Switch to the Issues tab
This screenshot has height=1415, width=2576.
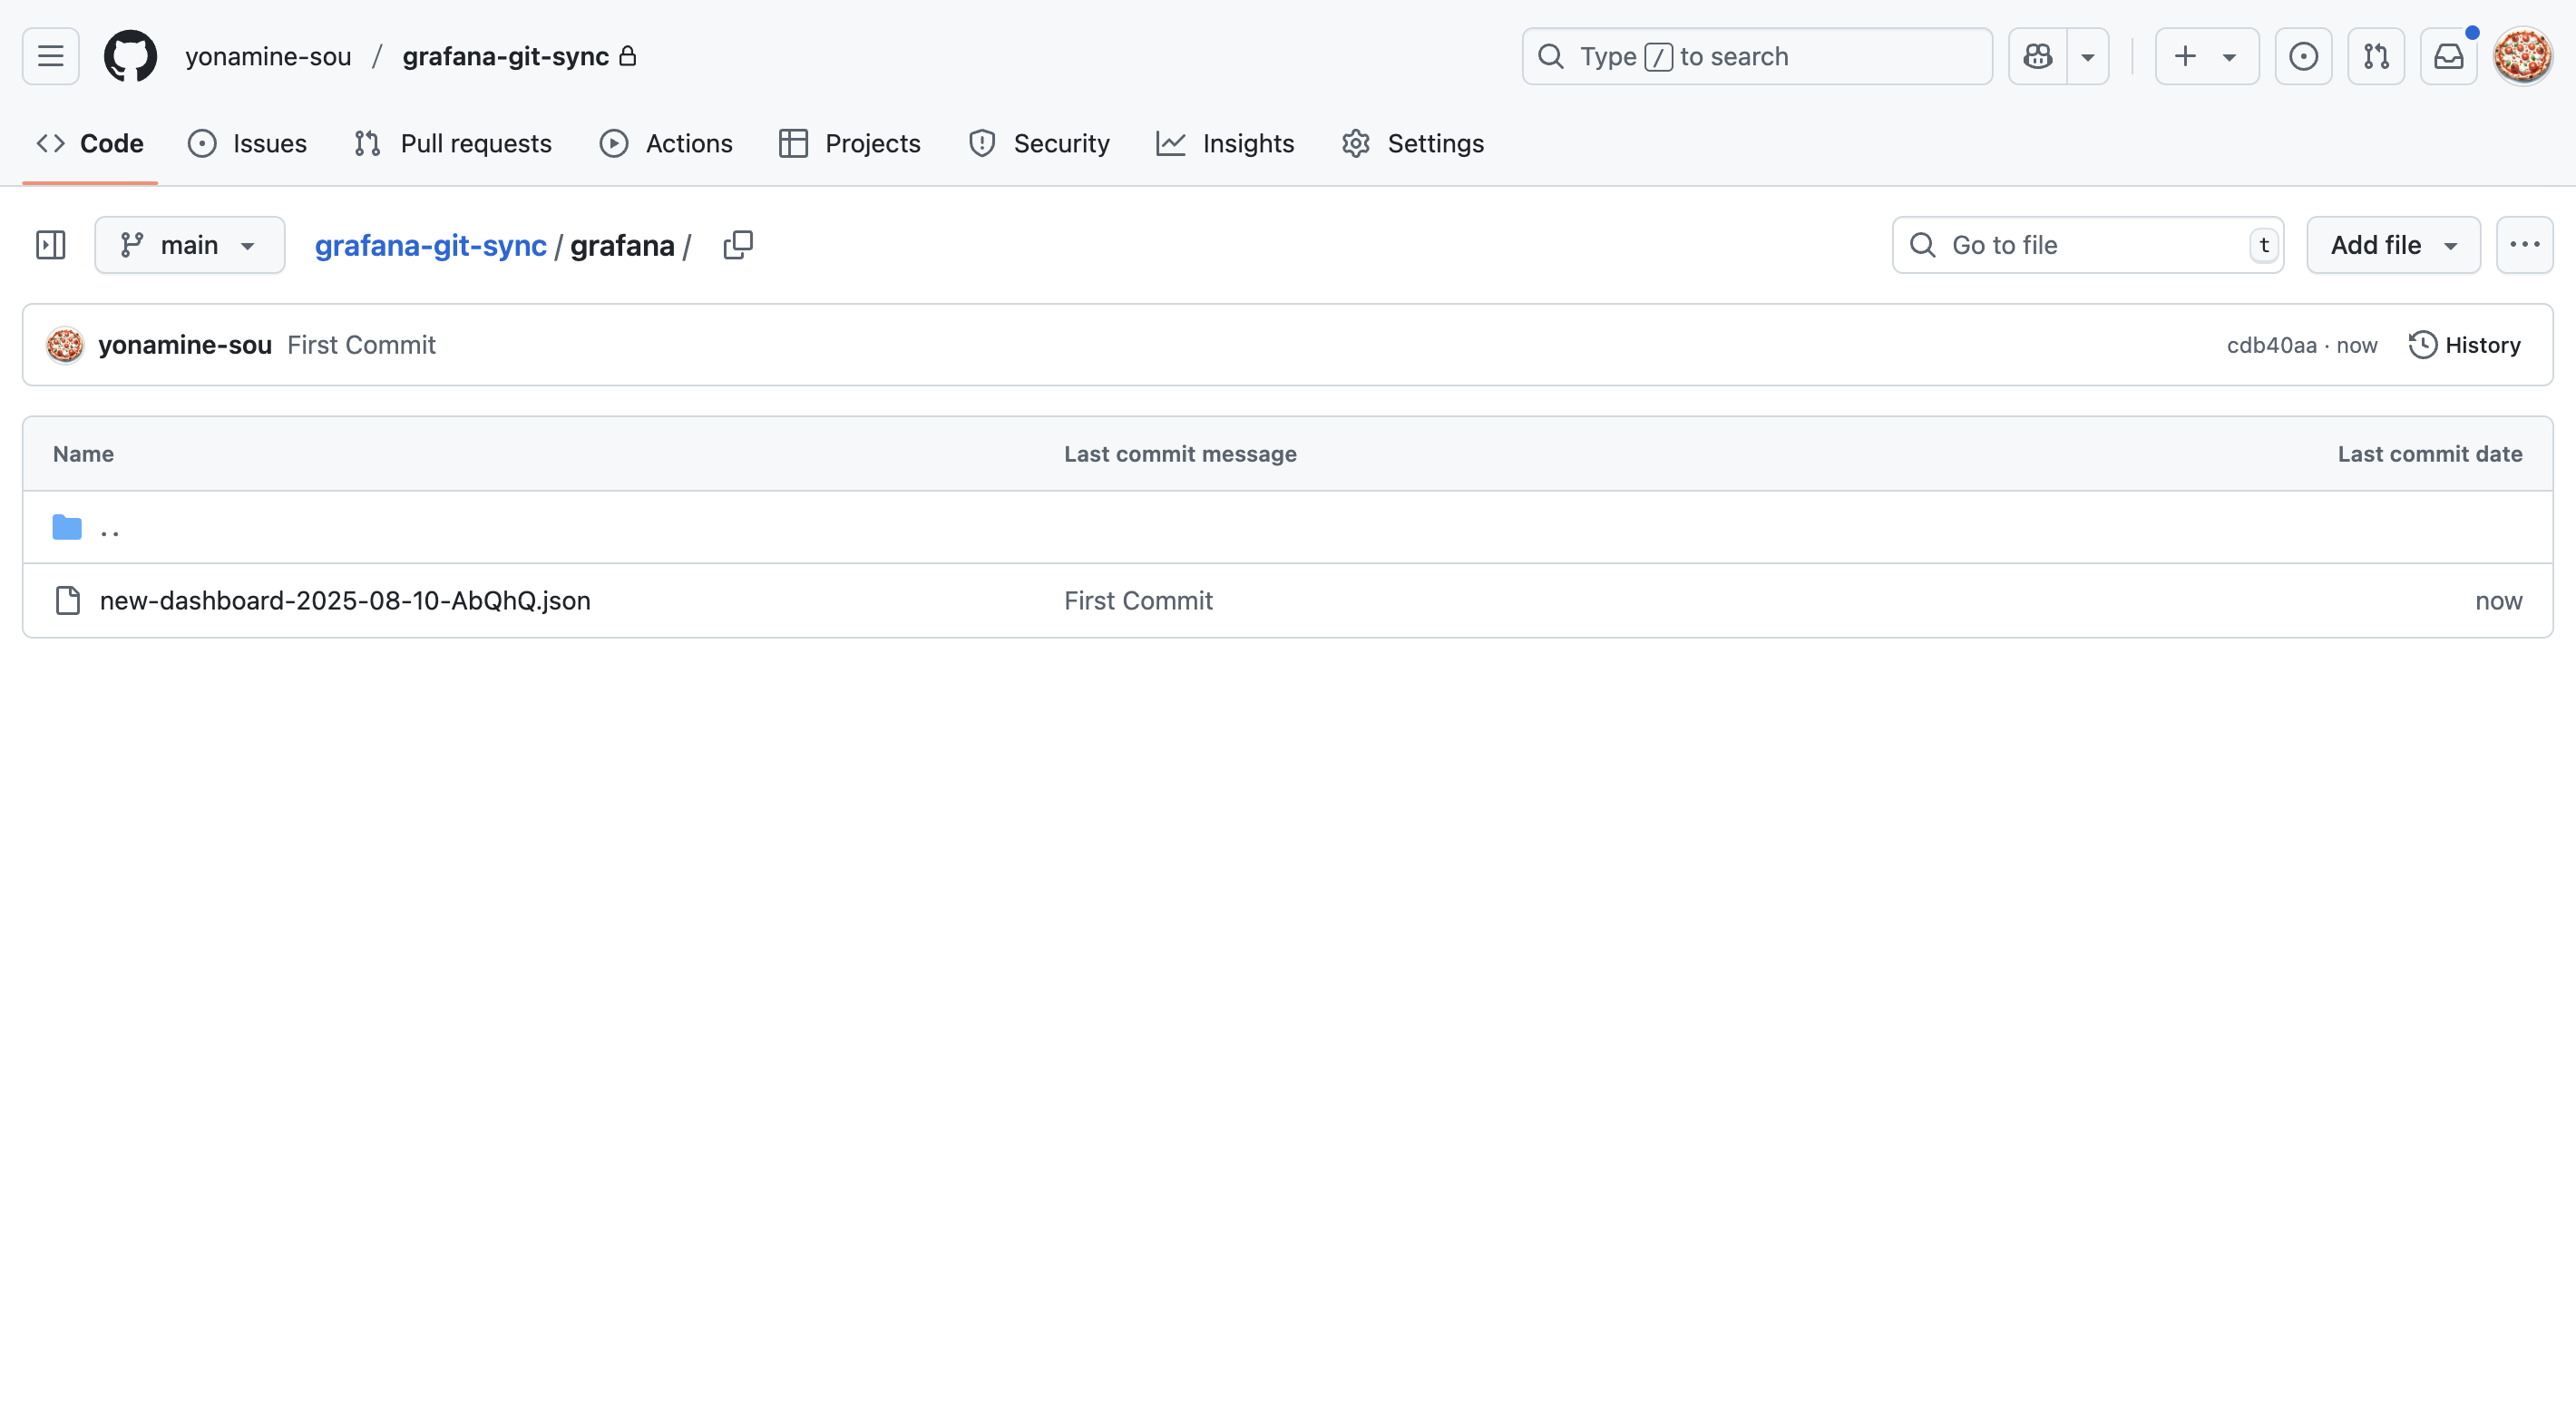pos(247,143)
